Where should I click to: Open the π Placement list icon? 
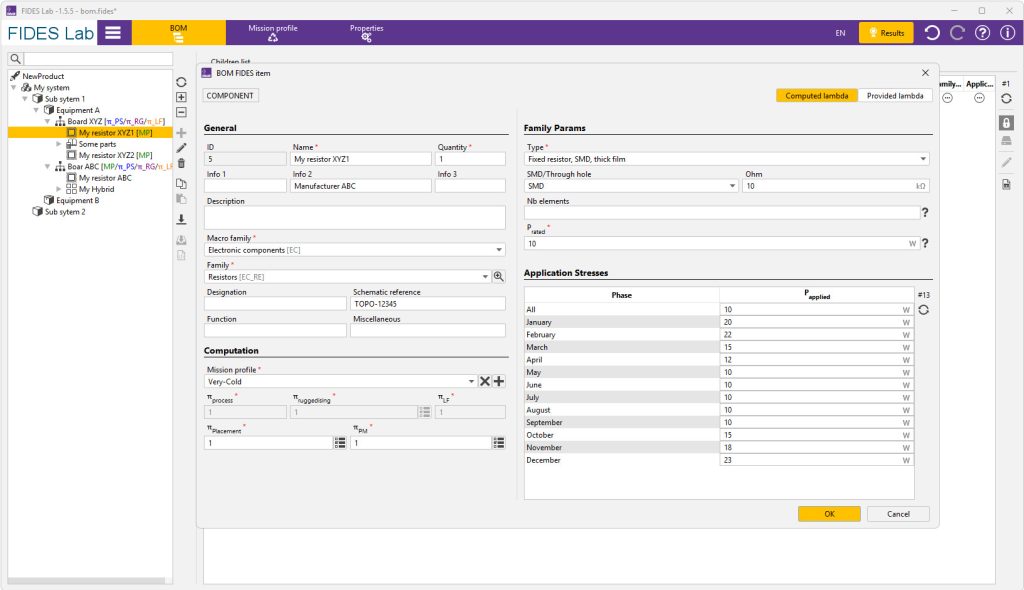click(x=339, y=442)
